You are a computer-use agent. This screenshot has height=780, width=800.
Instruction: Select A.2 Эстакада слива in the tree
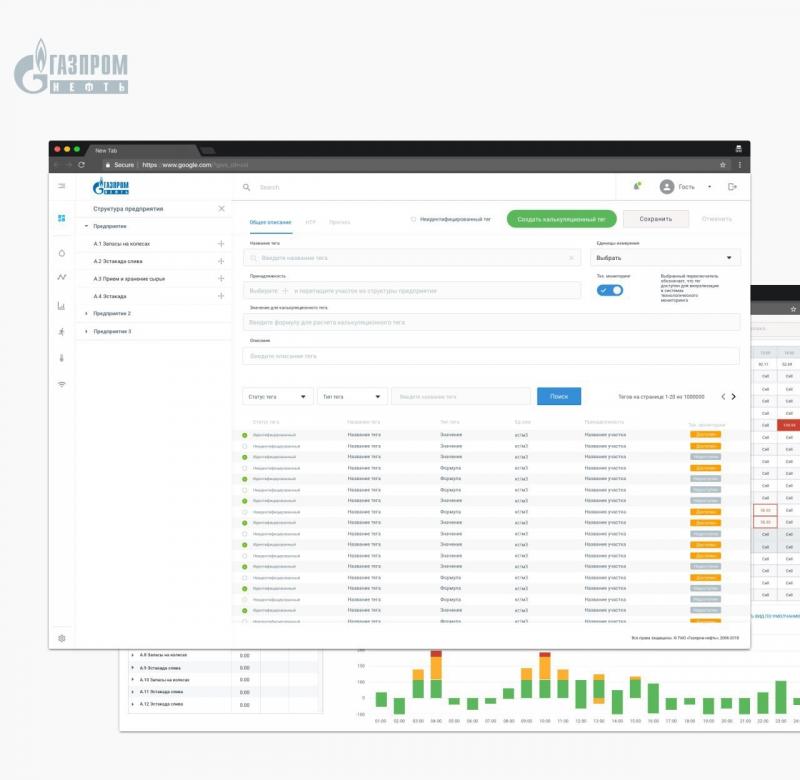118,261
